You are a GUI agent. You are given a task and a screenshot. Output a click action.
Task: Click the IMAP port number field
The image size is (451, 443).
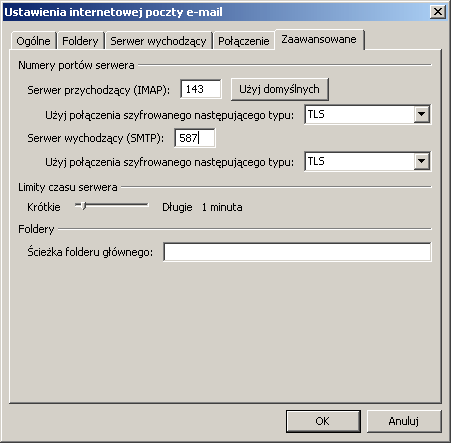click(x=201, y=89)
